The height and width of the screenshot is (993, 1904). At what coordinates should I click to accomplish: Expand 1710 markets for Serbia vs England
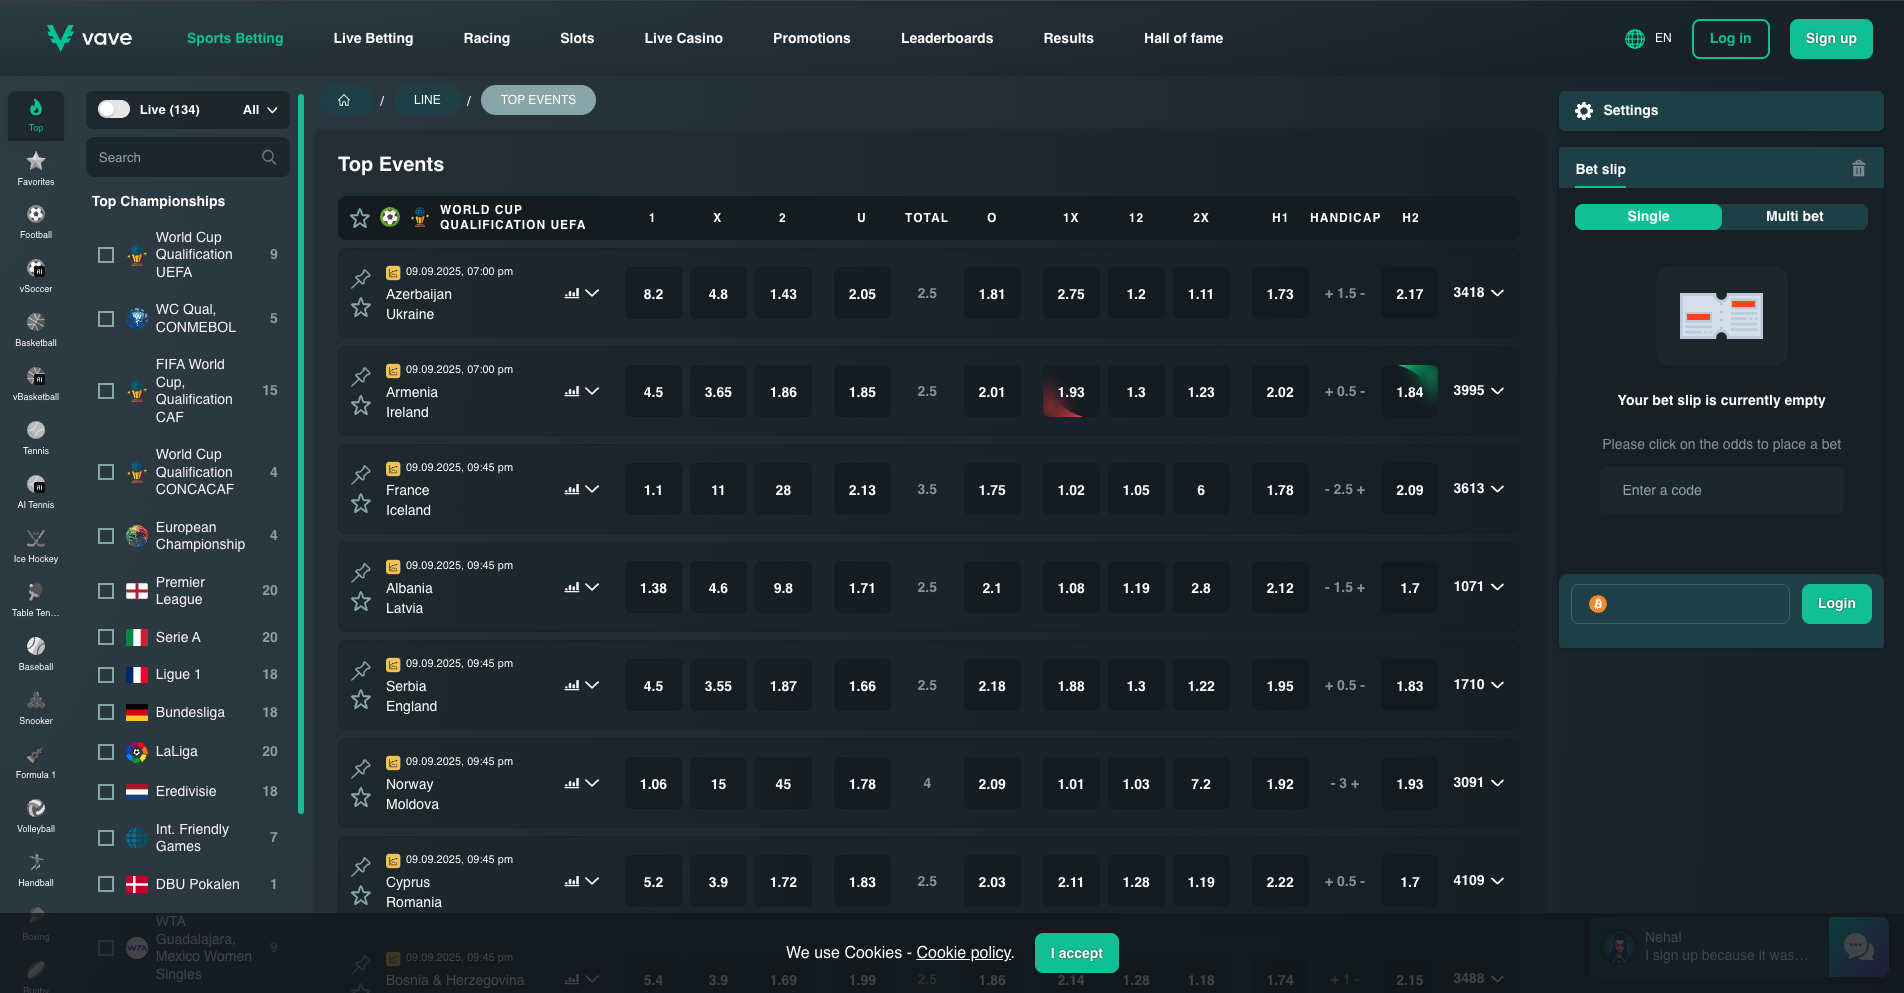pyautogui.click(x=1478, y=685)
